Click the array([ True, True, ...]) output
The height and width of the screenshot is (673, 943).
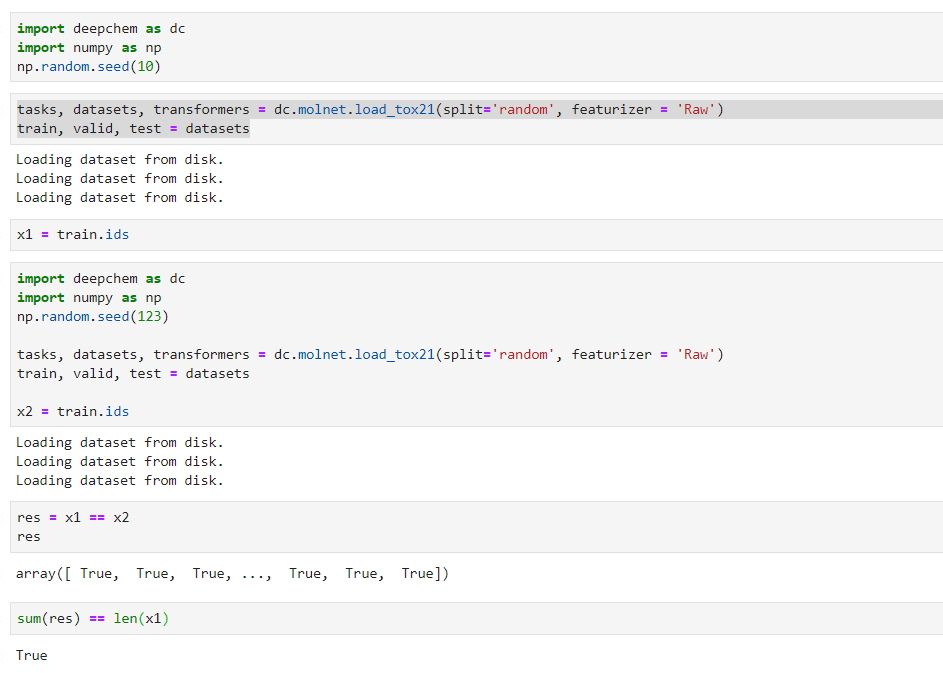click(x=232, y=574)
